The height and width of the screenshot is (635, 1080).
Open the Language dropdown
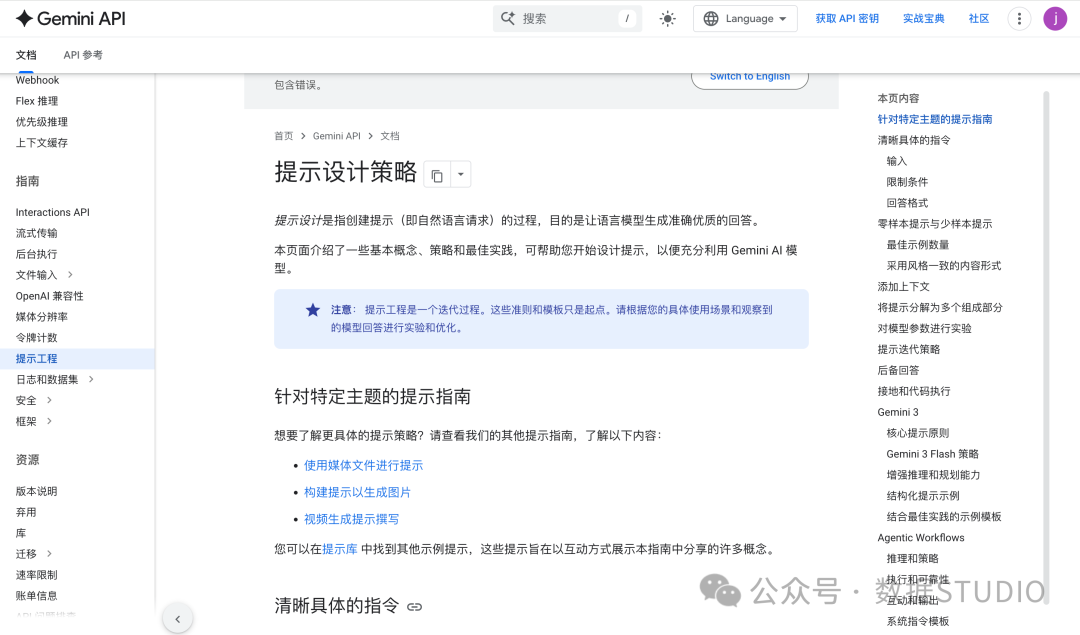pyautogui.click(x=745, y=19)
